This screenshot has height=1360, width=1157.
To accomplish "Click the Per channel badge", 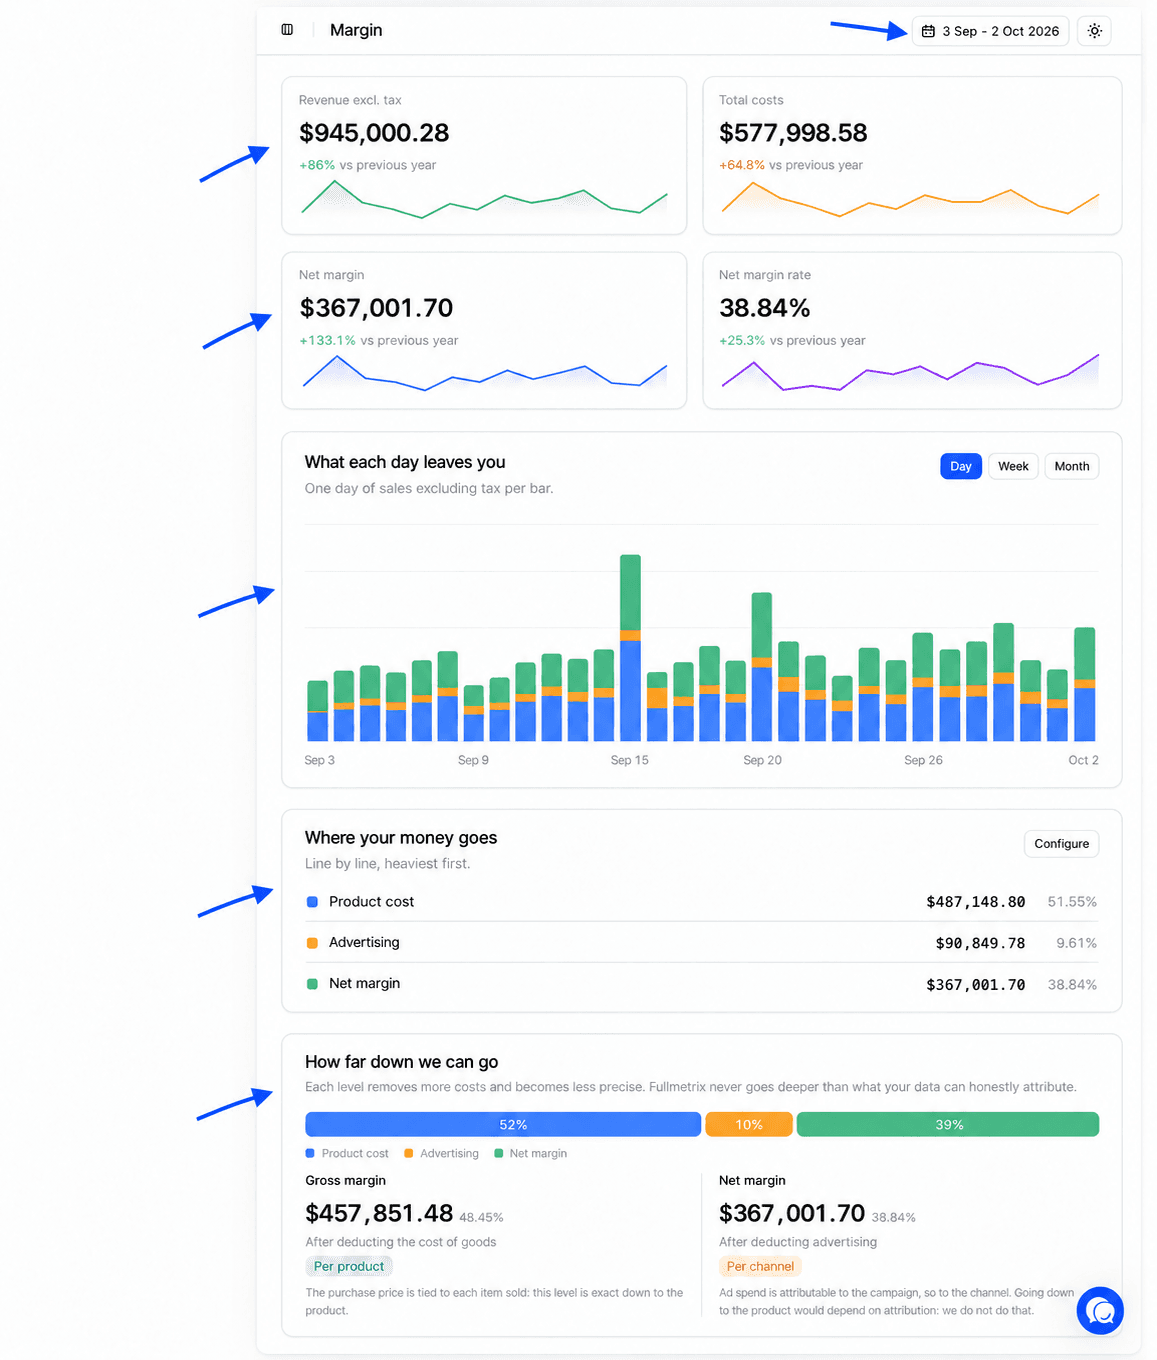I will click(760, 1266).
